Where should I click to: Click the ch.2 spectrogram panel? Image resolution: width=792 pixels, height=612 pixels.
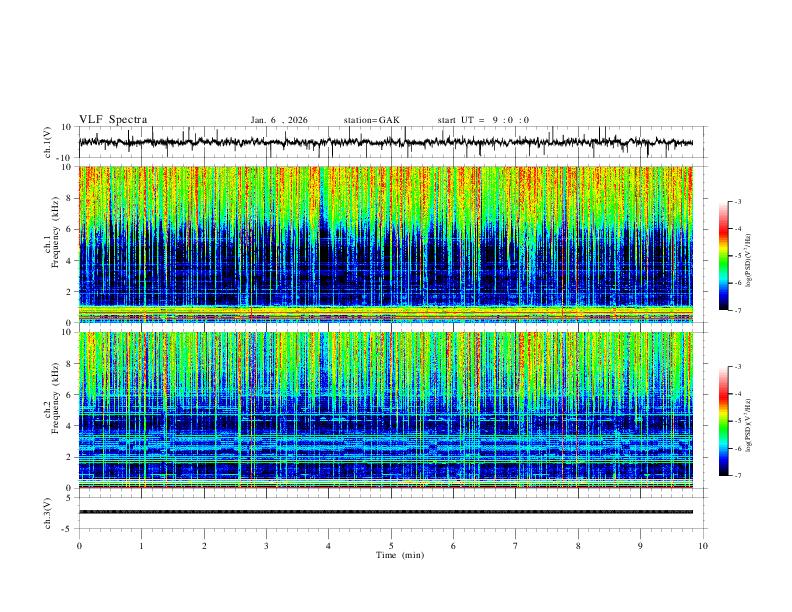click(386, 410)
